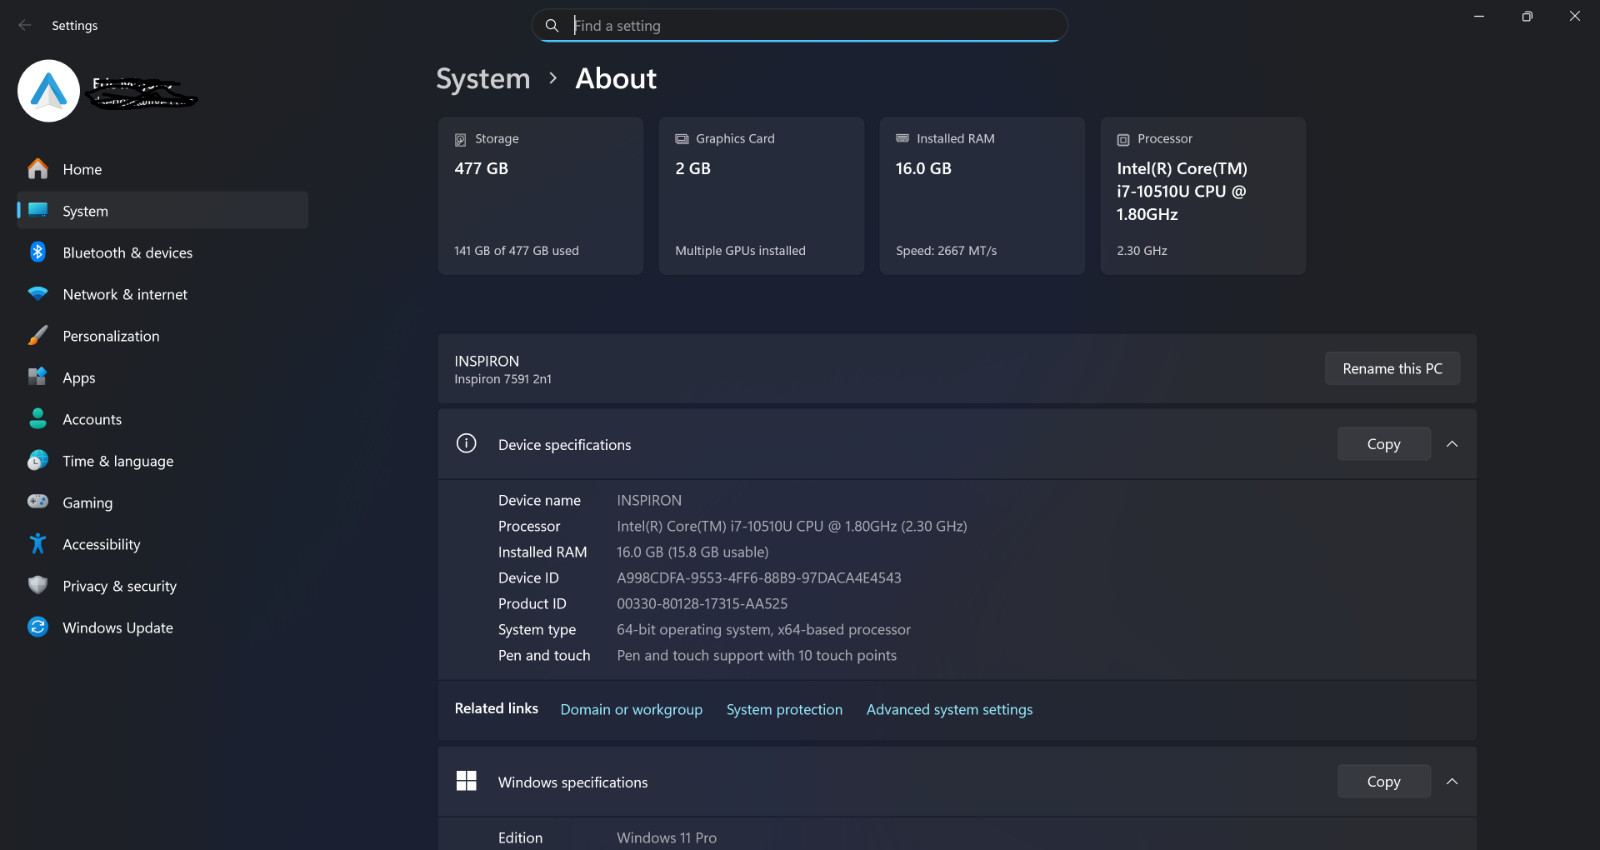The image size is (1600, 850).
Task: Click the Home icon in sidebar
Action: tap(38, 169)
